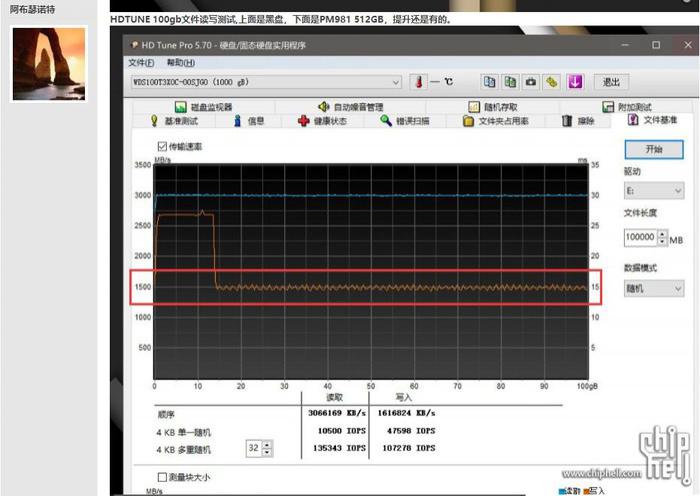Open the 健康状态 tab

pos(323,121)
